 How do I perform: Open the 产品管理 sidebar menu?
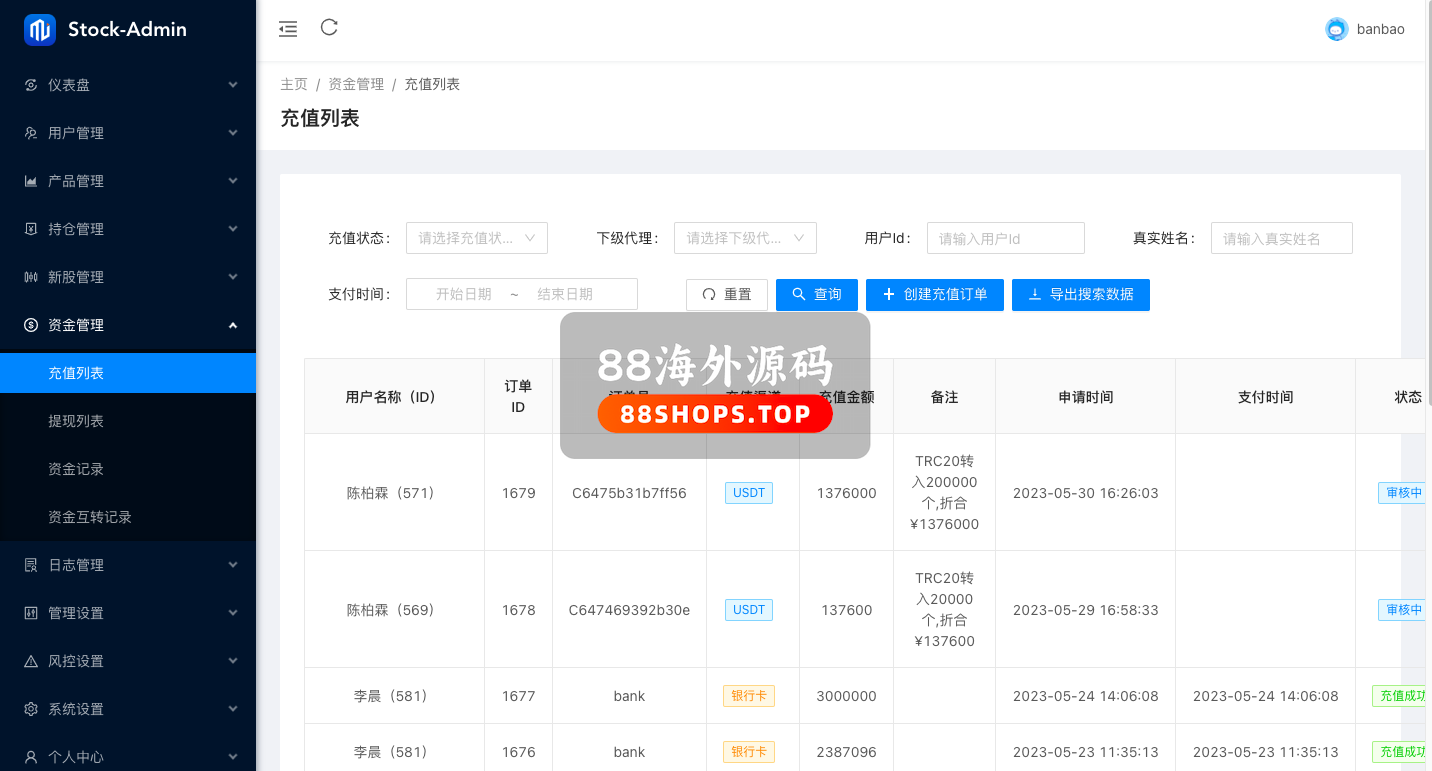(x=128, y=181)
